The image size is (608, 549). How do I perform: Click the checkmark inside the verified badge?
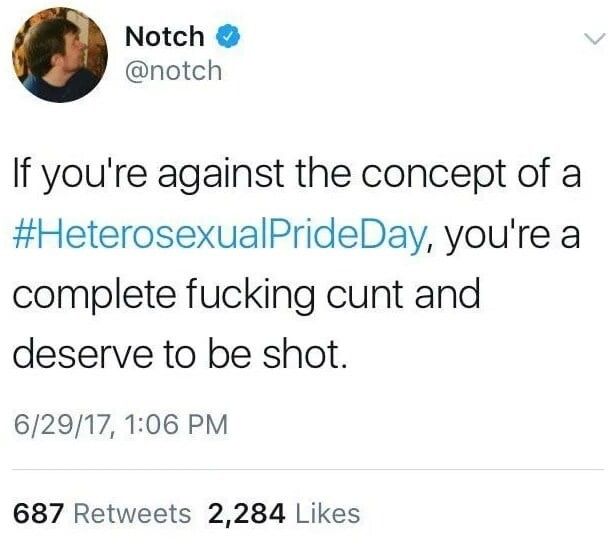tap(228, 36)
